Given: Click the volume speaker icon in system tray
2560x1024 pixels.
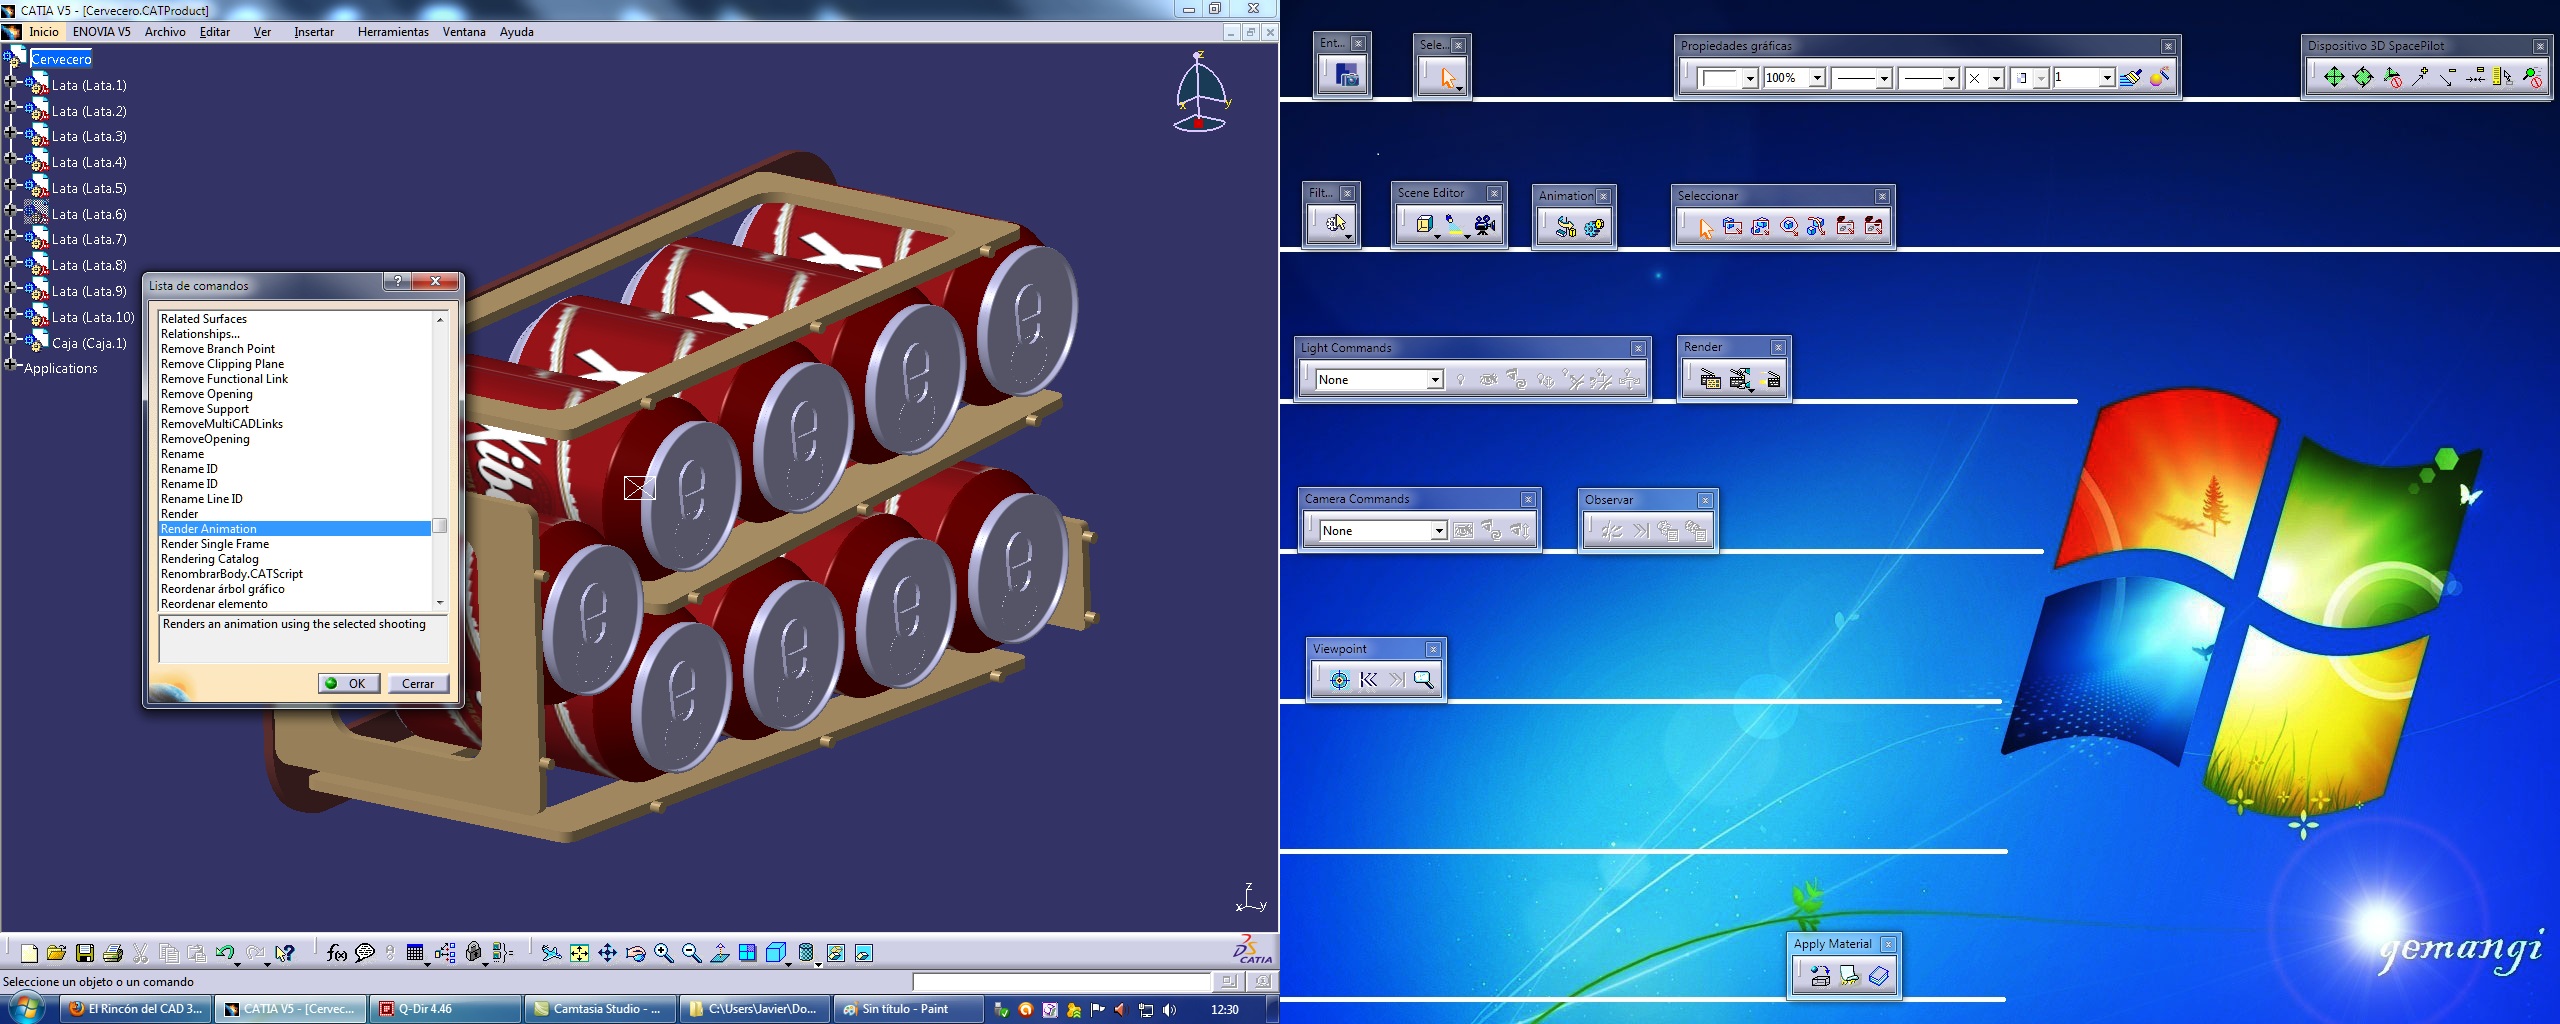Looking at the screenshot, I should click(1170, 1010).
